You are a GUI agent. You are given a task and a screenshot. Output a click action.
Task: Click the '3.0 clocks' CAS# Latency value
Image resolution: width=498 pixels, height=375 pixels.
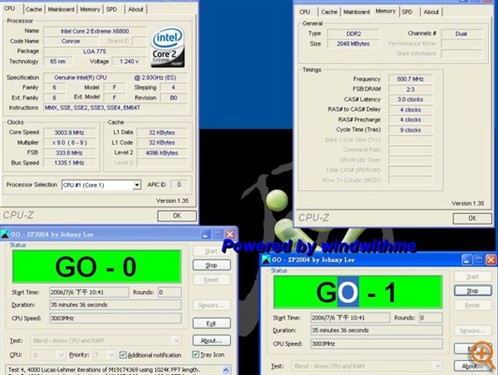click(410, 99)
